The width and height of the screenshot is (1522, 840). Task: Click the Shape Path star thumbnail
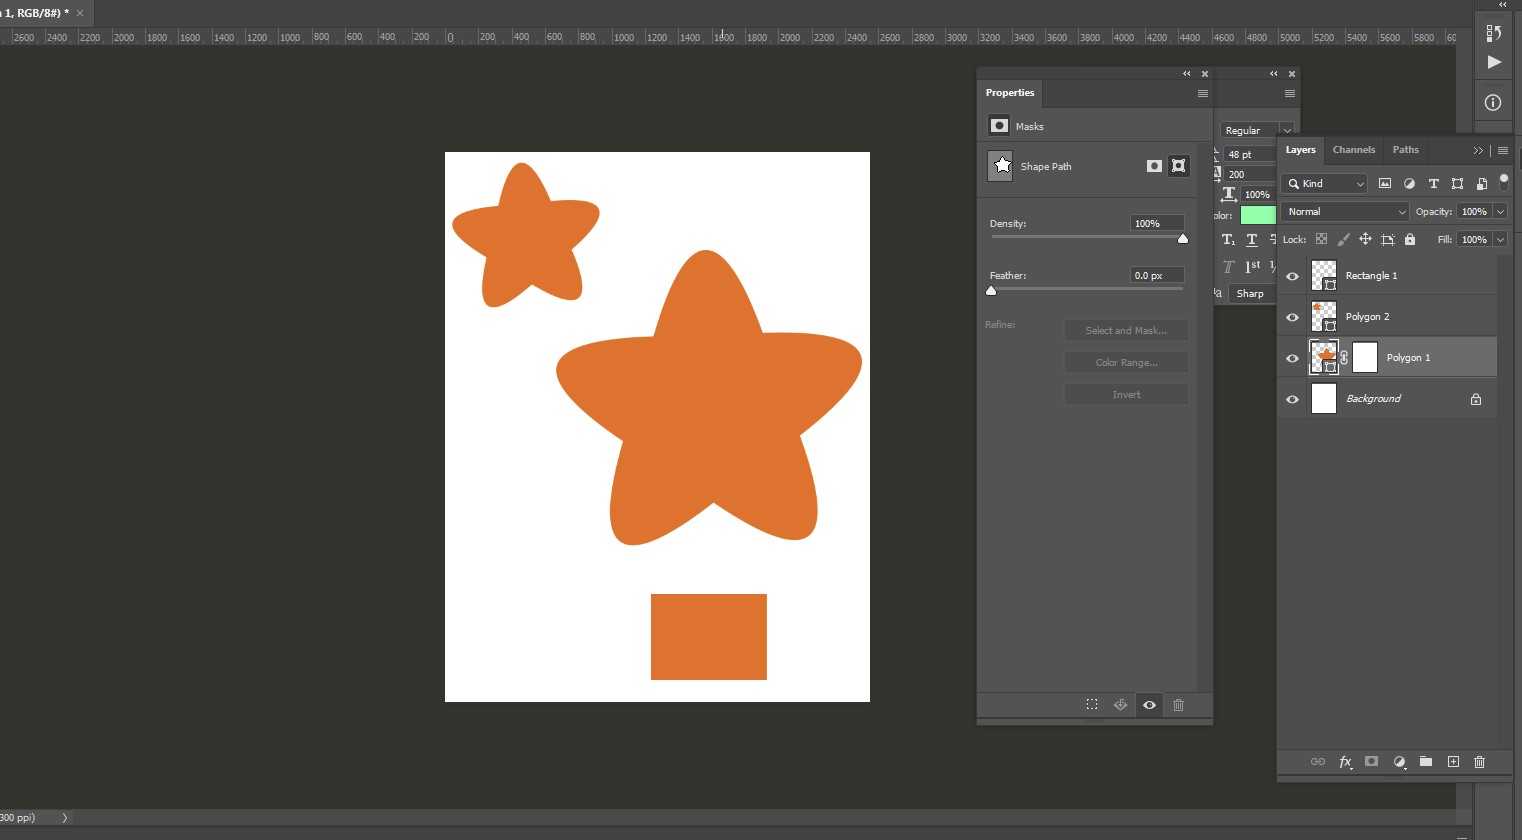click(1001, 166)
